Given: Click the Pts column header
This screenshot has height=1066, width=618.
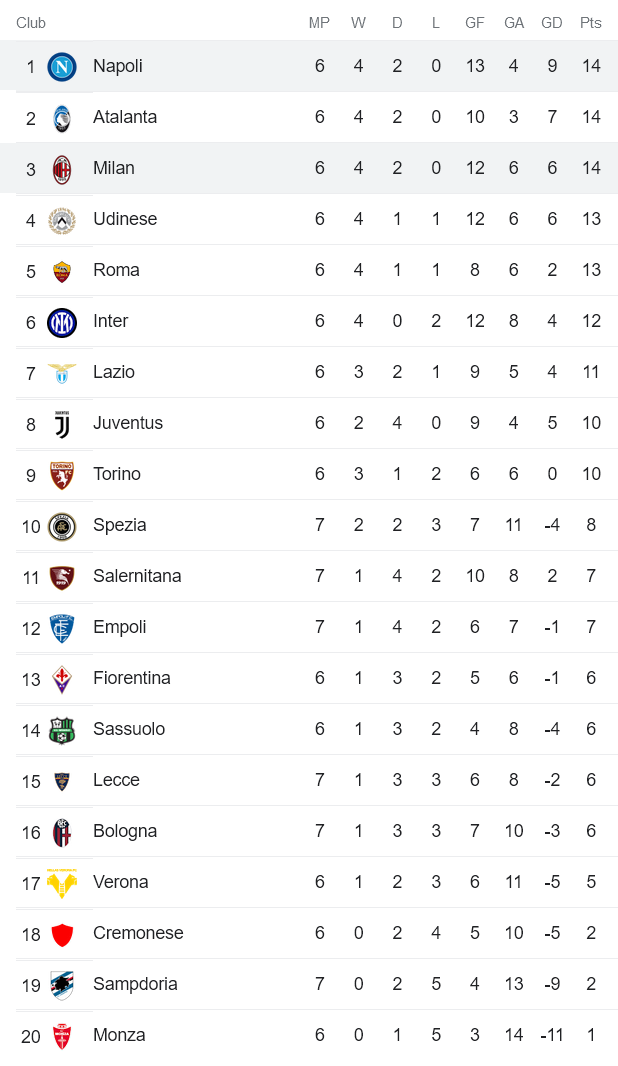Looking at the screenshot, I should pyautogui.click(x=591, y=23).
